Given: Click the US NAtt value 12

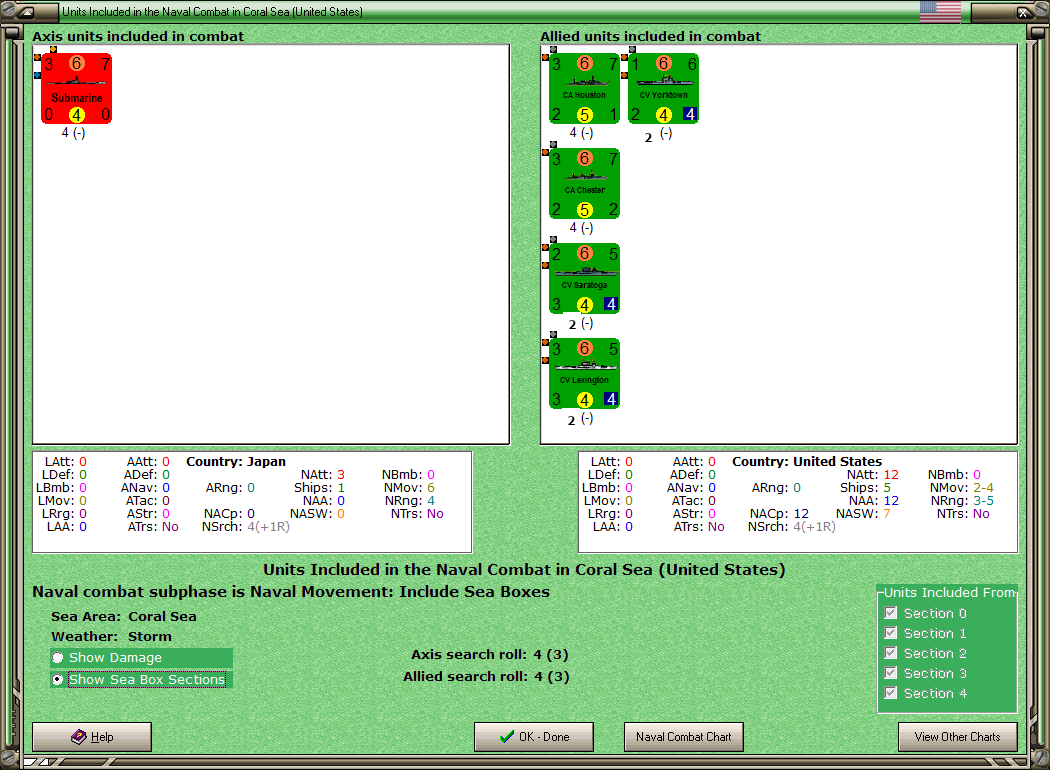Looking at the screenshot, I should point(891,475).
